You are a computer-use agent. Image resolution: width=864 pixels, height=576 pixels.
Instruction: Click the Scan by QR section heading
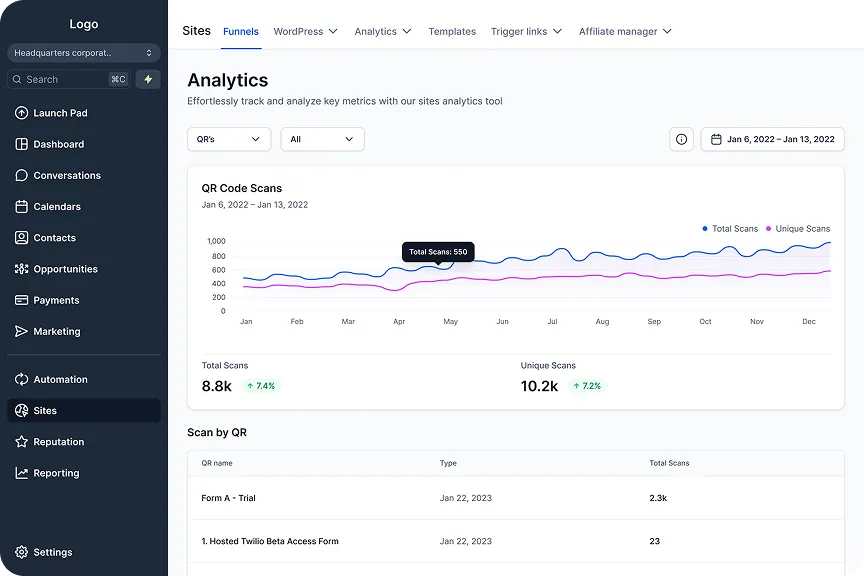coord(217,433)
